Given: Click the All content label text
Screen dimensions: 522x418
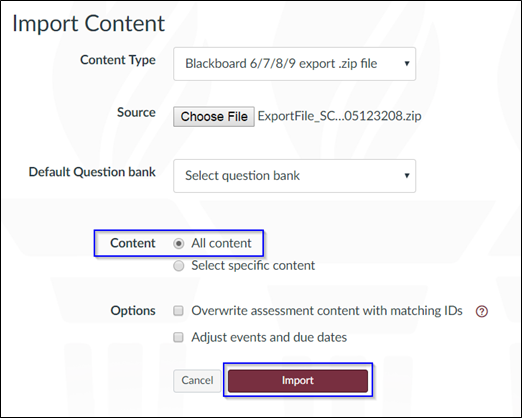Looking at the screenshot, I should (x=221, y=243).
